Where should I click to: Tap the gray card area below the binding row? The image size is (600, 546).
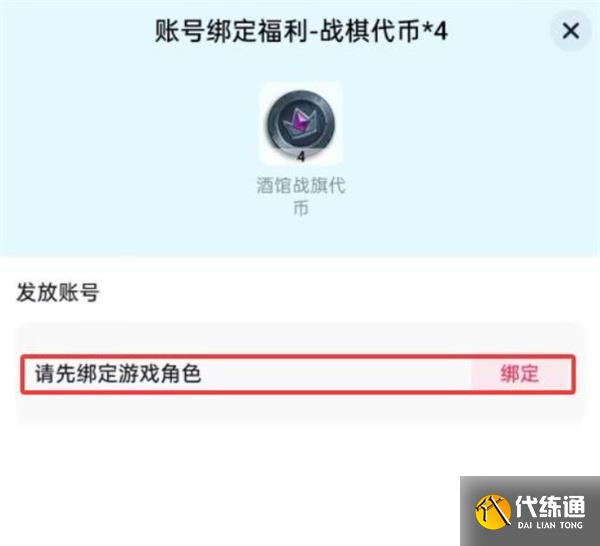pos(300,409)
